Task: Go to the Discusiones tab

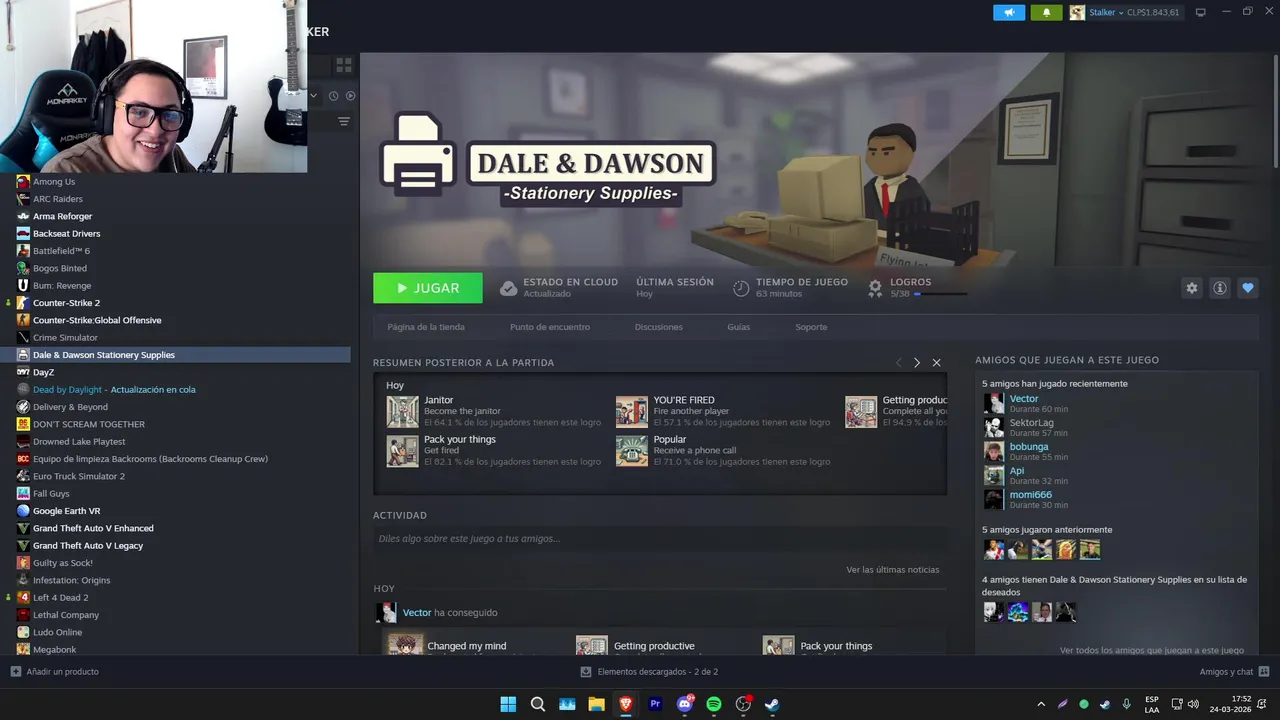Action: (659, 327)
